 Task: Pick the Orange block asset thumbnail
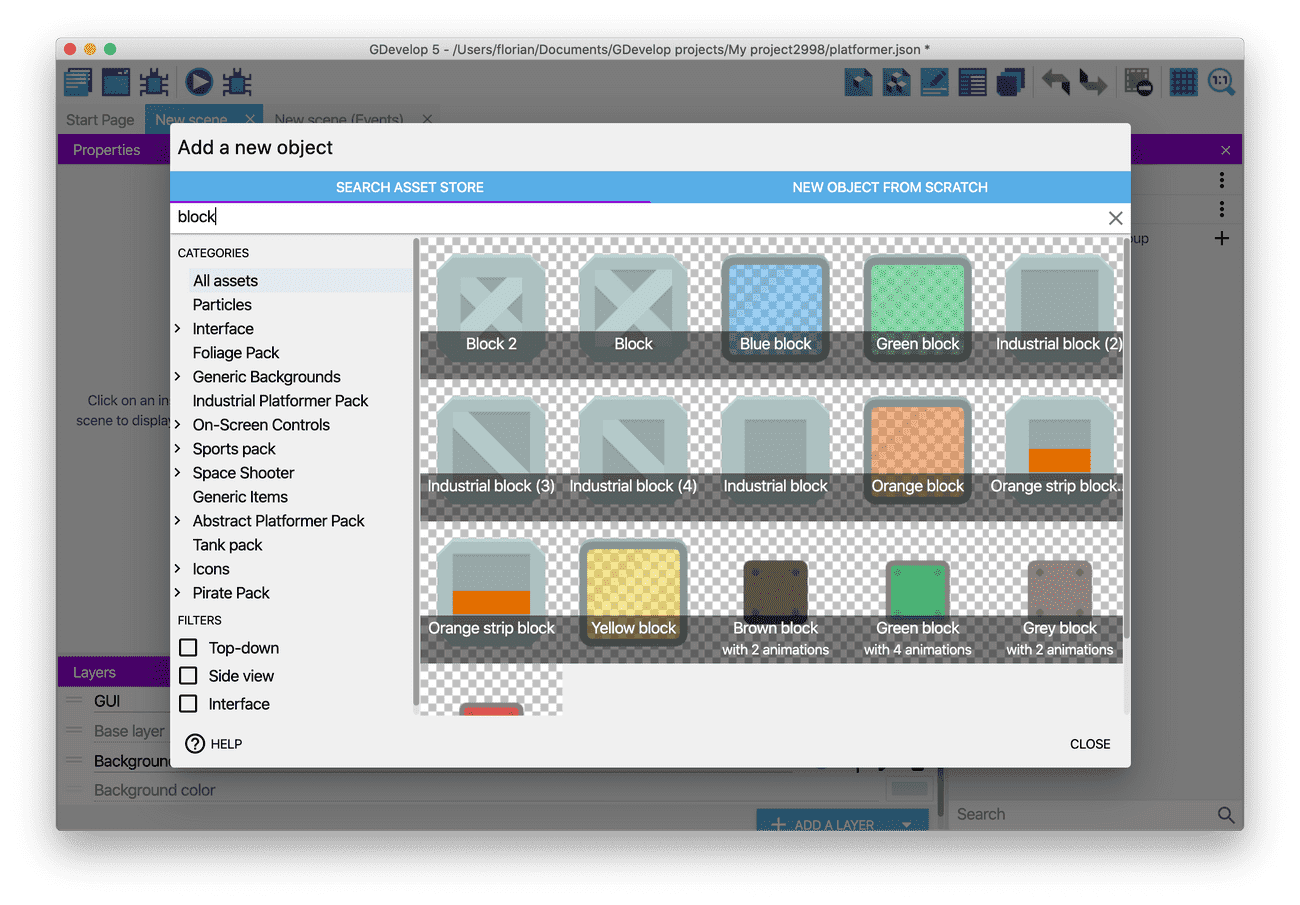(x=917, y=450)
